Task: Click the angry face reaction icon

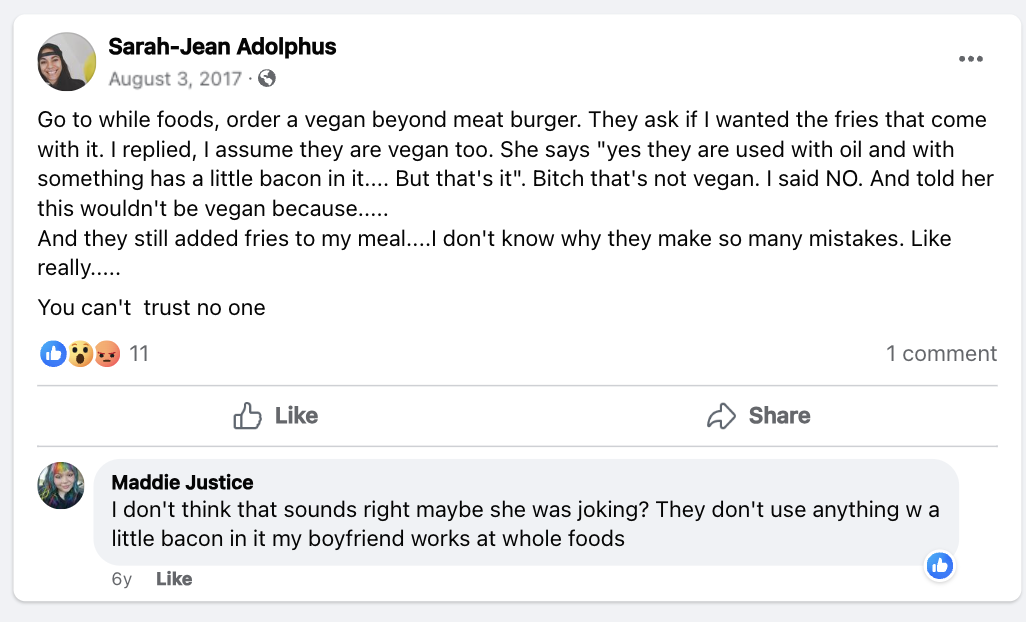Action: click(107, 354)
